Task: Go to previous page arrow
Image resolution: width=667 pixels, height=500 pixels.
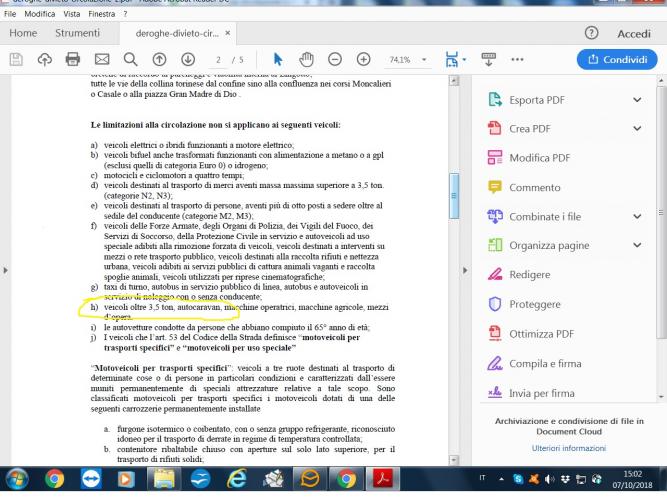Action: 157,59
